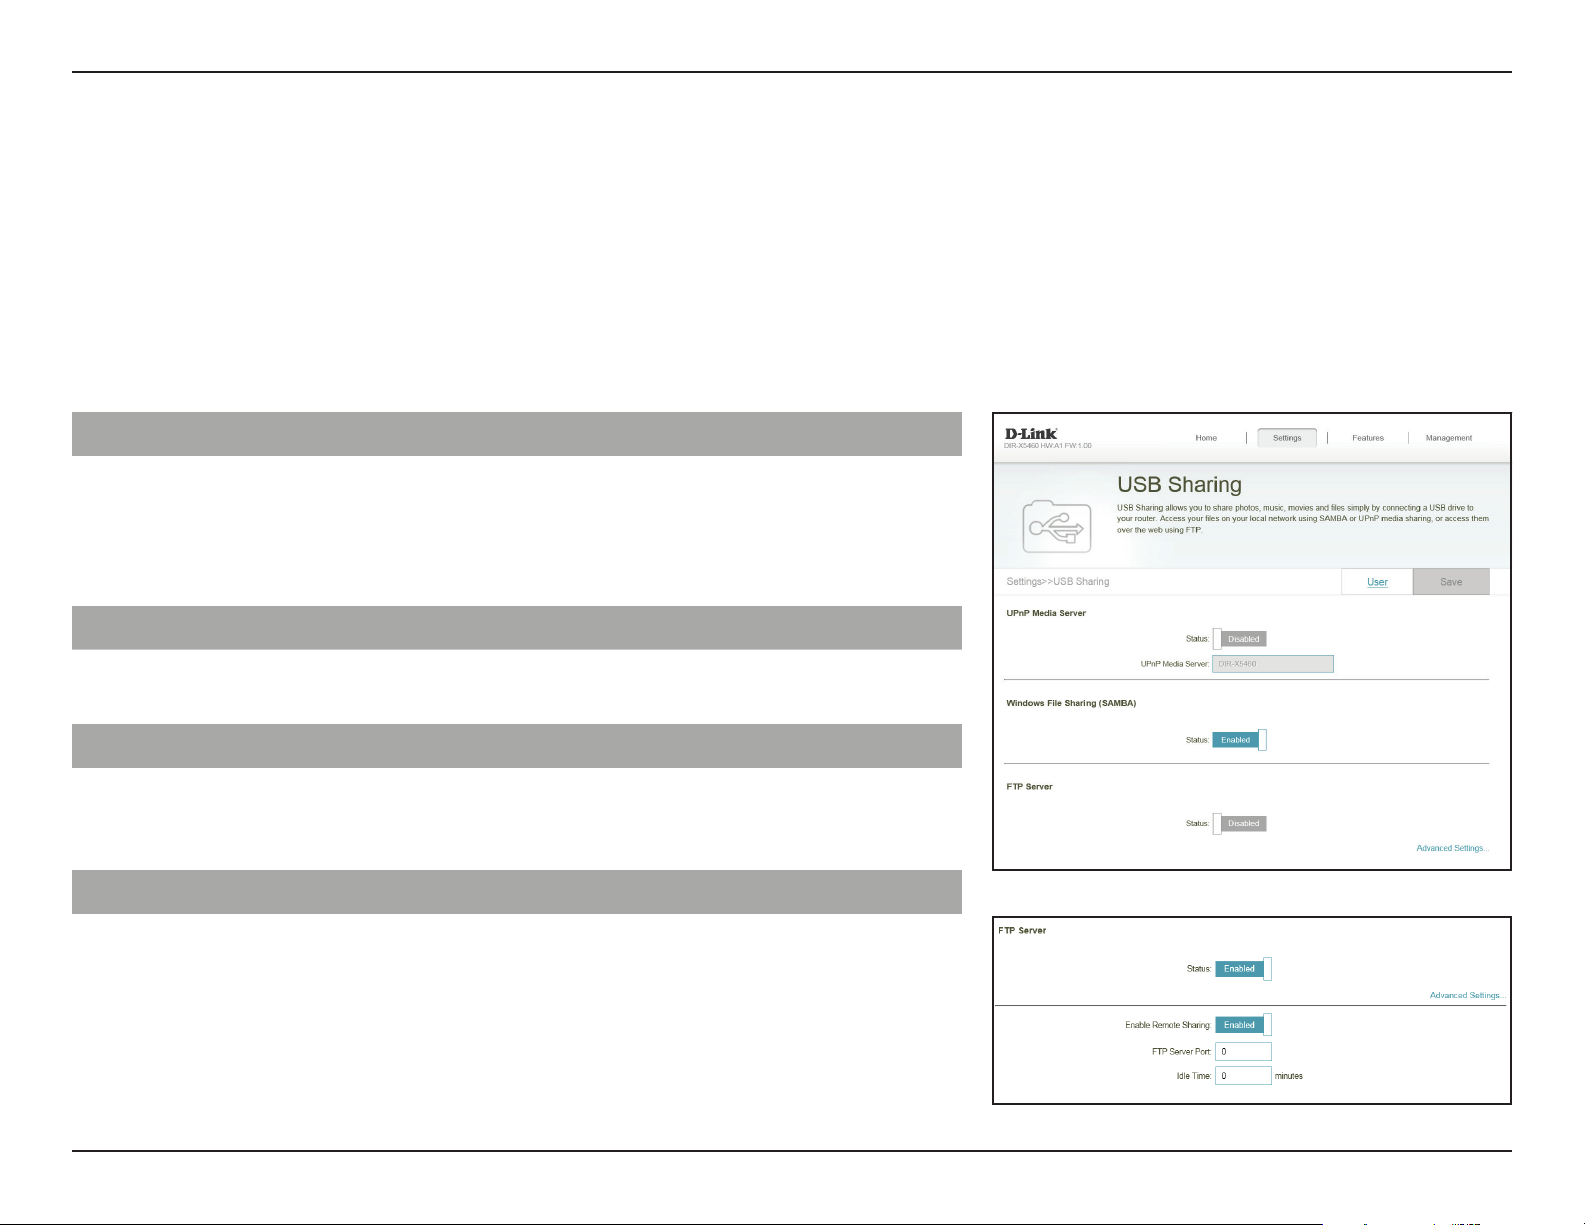Click the FTP Server Port field
The height and width of the screenshot is (1225, 1585).
pos(1243,1051)
